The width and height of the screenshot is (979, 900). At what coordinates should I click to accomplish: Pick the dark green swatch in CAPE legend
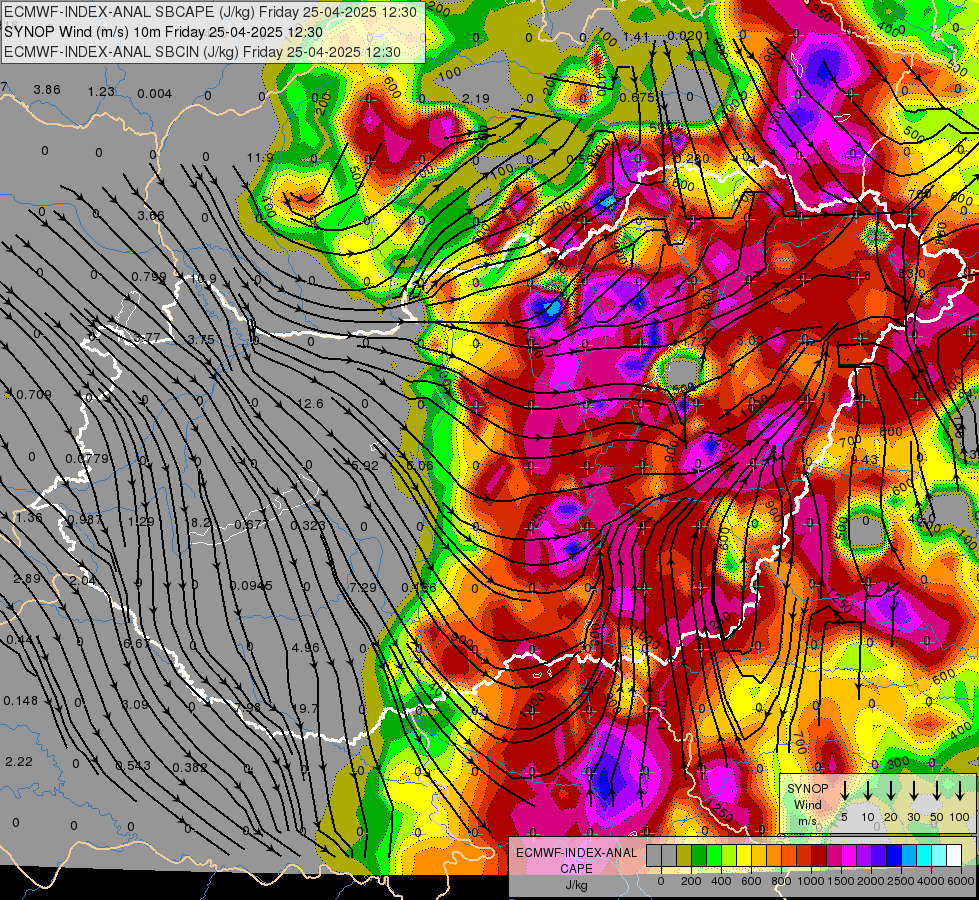point(699,856)
